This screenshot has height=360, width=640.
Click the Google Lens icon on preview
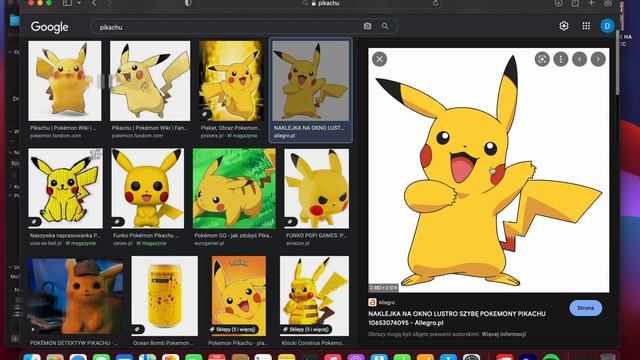point(542,59)
